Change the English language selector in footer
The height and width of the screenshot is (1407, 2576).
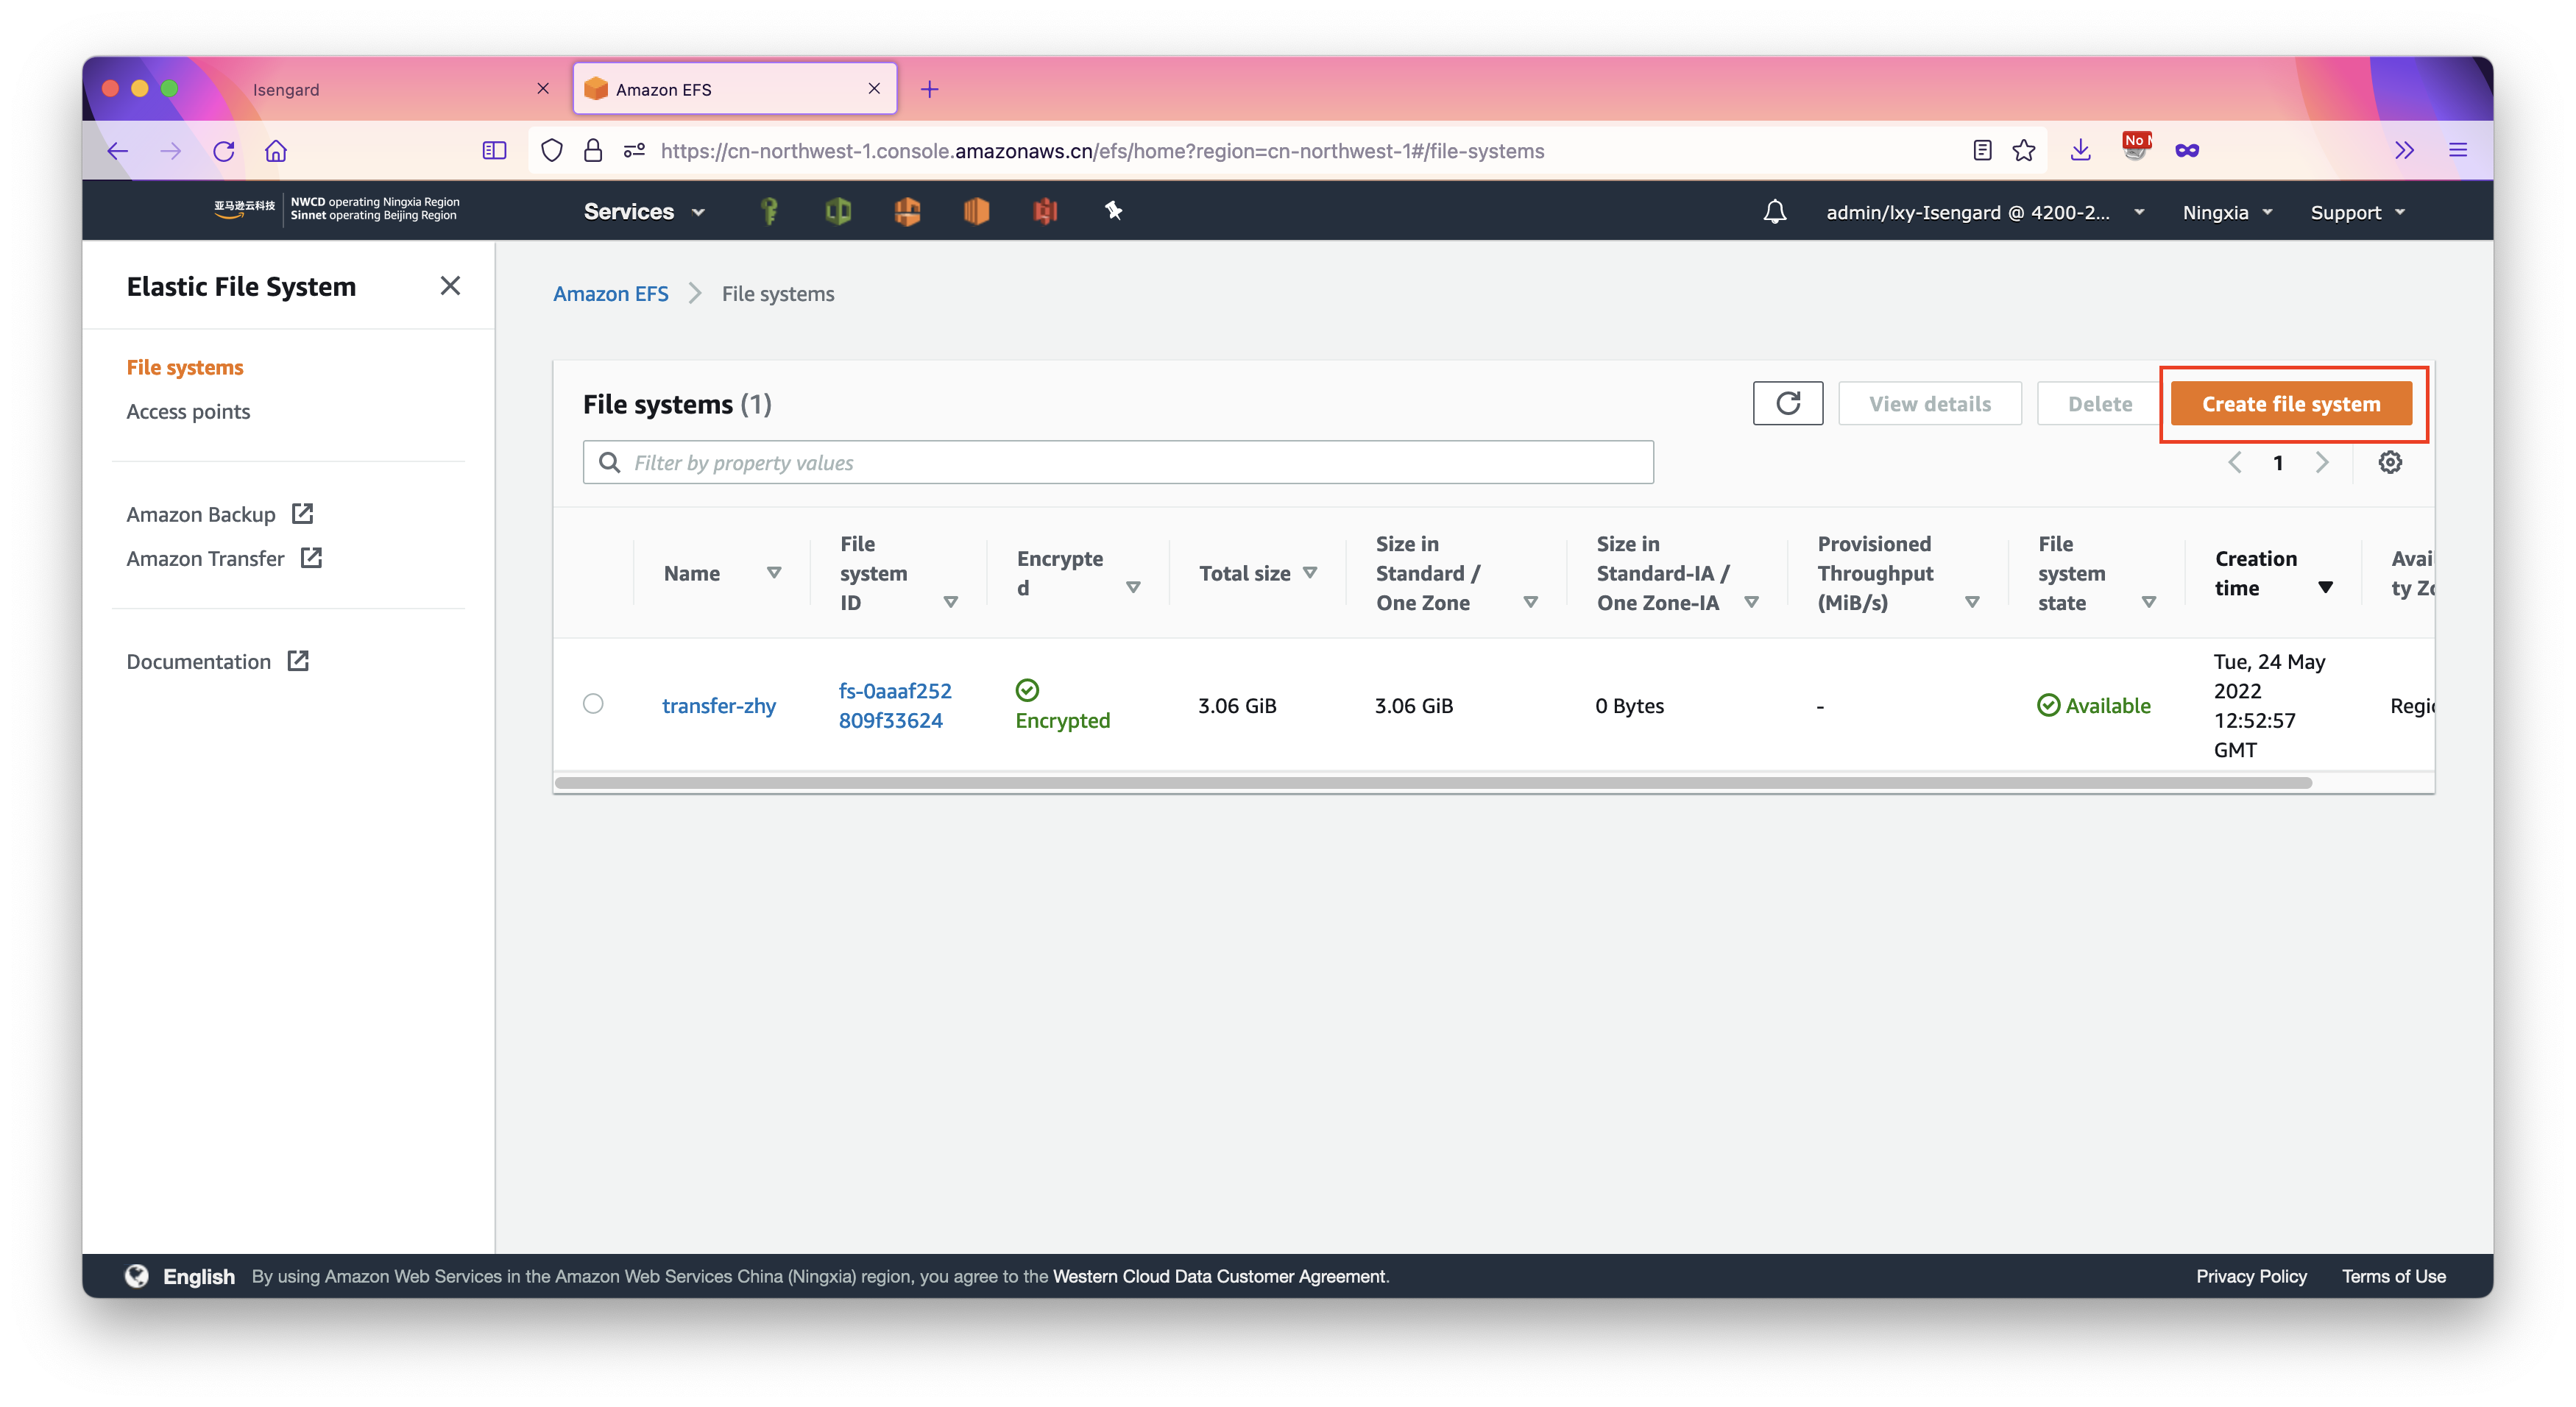coord(180,1276)
